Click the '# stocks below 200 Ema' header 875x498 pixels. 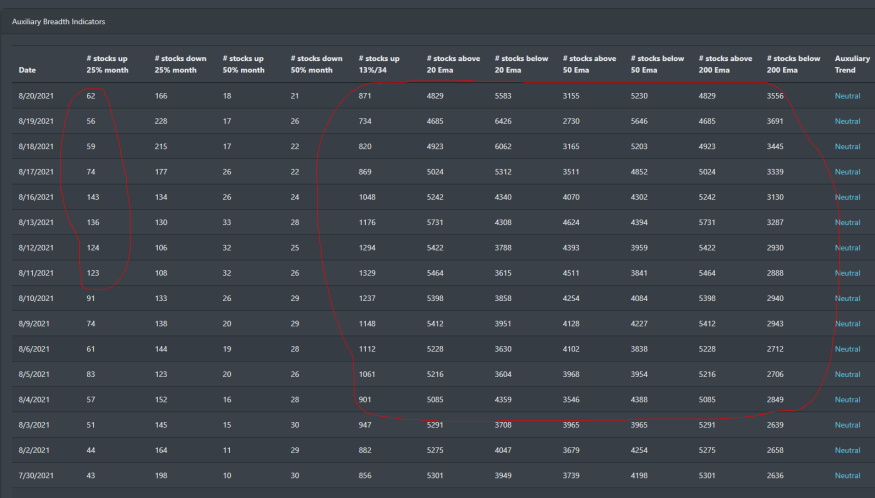(794, 64)
